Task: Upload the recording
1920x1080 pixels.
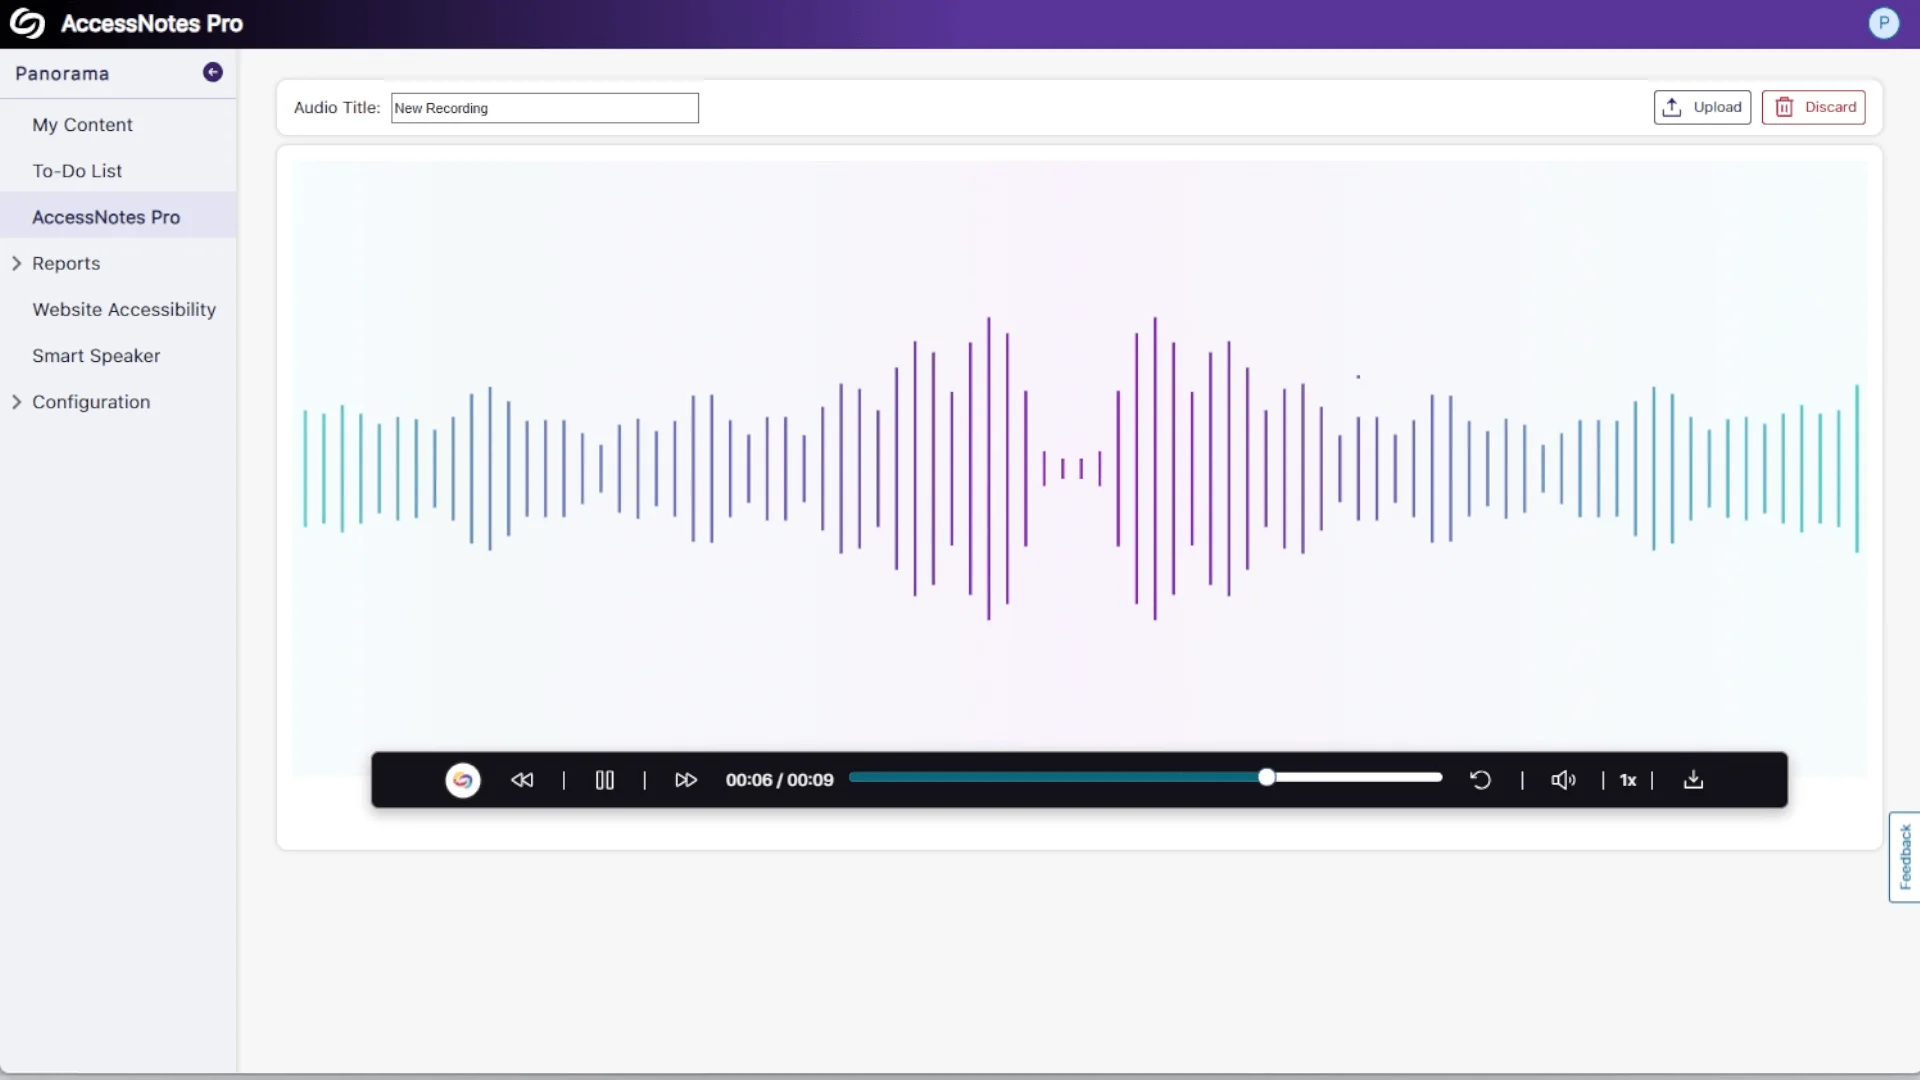Action: coord(1702,107)
